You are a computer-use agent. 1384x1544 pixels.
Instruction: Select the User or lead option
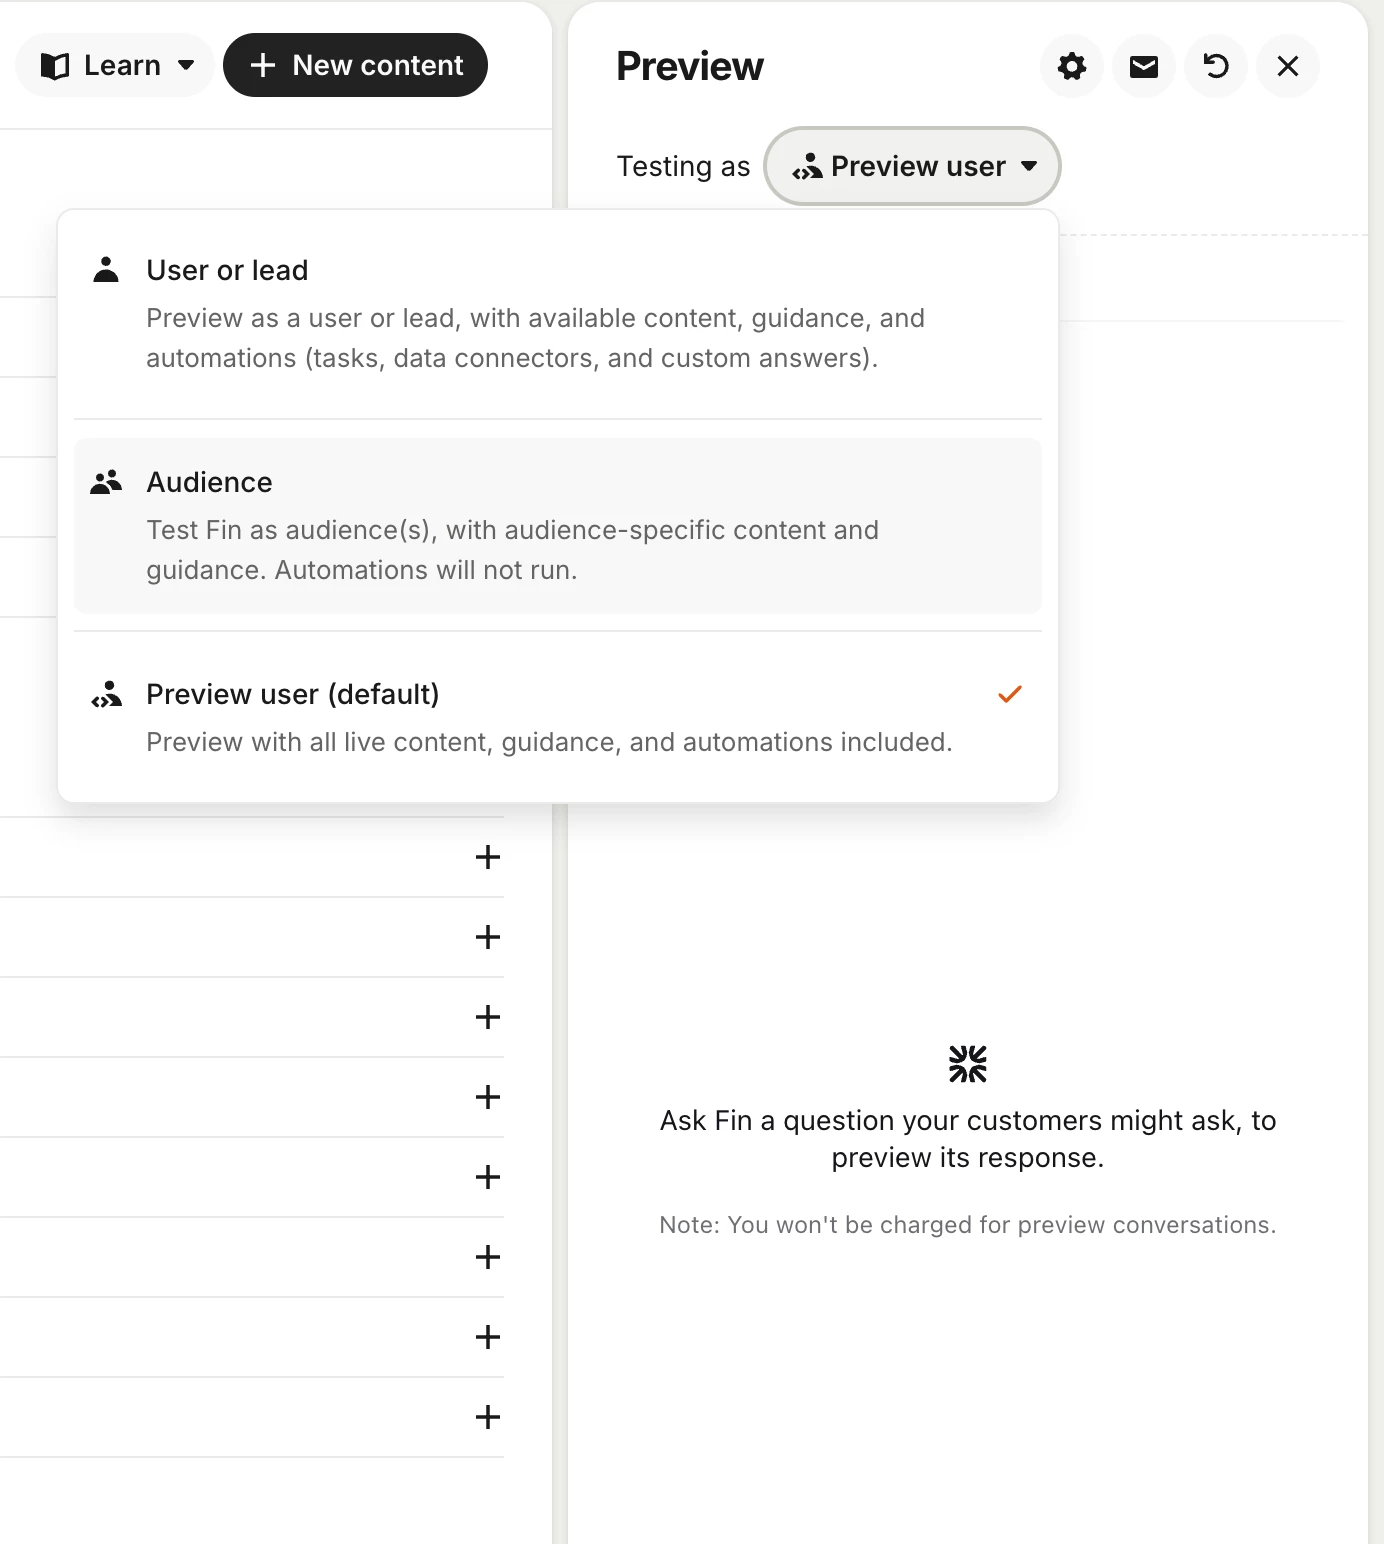tap(558, 314)
